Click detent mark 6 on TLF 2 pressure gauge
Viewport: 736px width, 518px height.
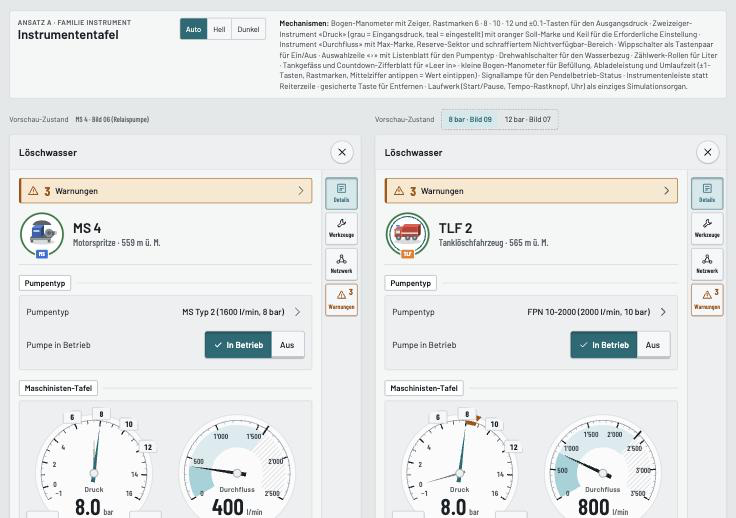pyautogui.click(x=438, y=417)
